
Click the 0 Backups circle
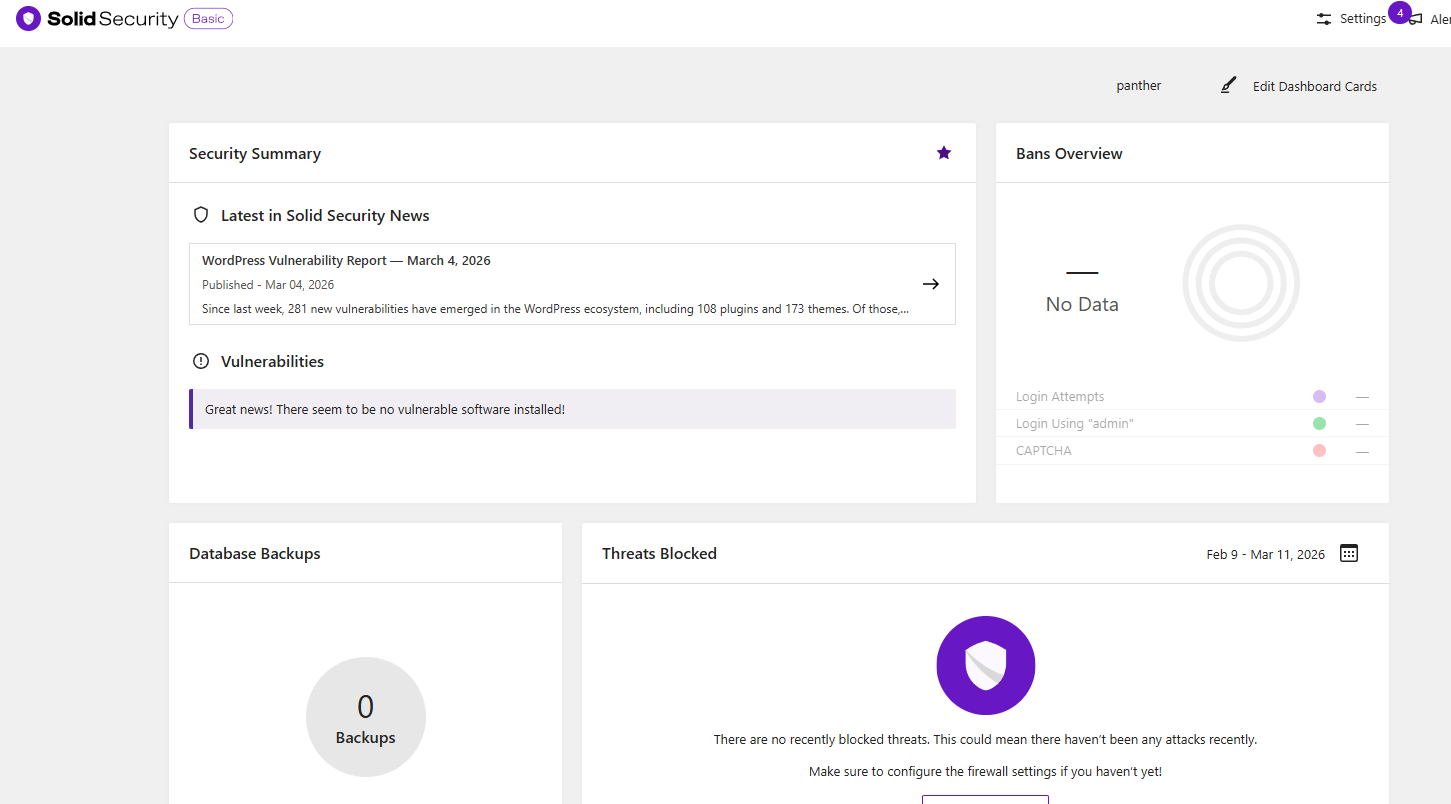click(x=365, y=717)
